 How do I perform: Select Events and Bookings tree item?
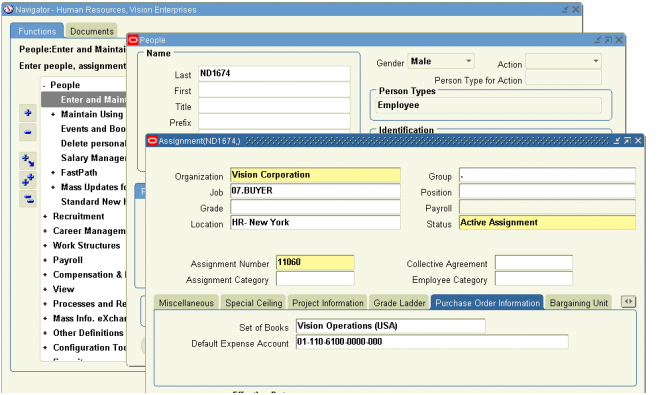[x=93, y=129]
